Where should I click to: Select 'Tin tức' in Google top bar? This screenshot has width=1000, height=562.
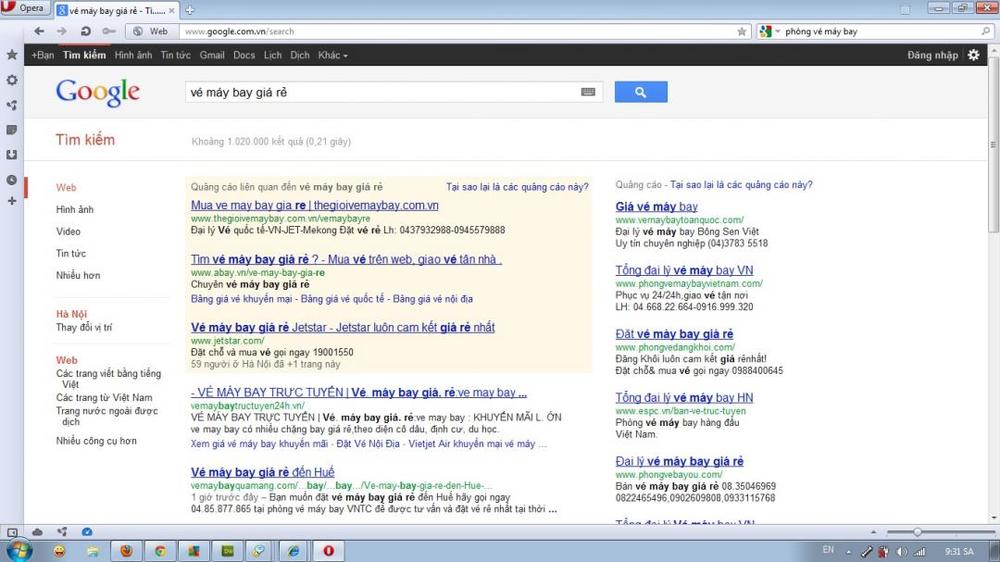pyautogui.click(x=175, y=55)
